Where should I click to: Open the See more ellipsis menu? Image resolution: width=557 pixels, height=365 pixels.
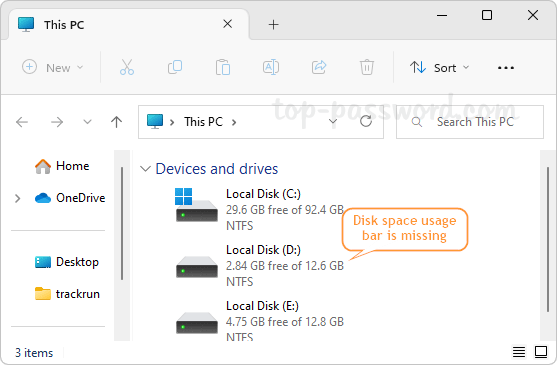[506, 67]
